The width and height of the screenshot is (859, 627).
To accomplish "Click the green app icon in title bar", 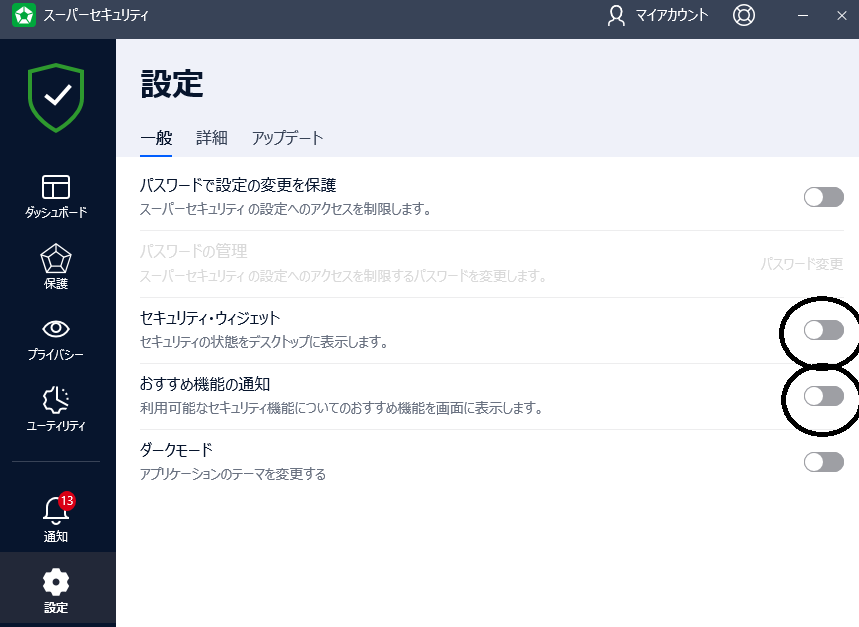I will (21, 16).
